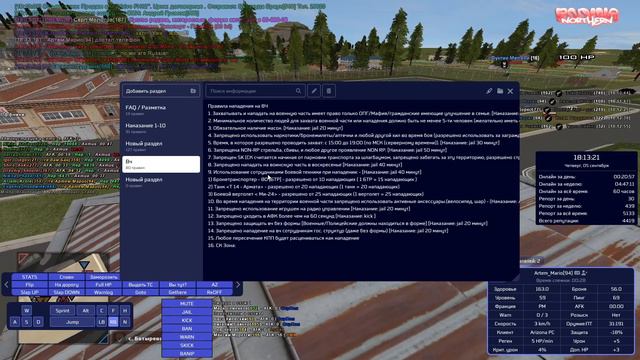Click rule 3 about Обязательное наличие масок
Image resolution: width=640 pixels, height=360 pixels.
click(276, 128)
